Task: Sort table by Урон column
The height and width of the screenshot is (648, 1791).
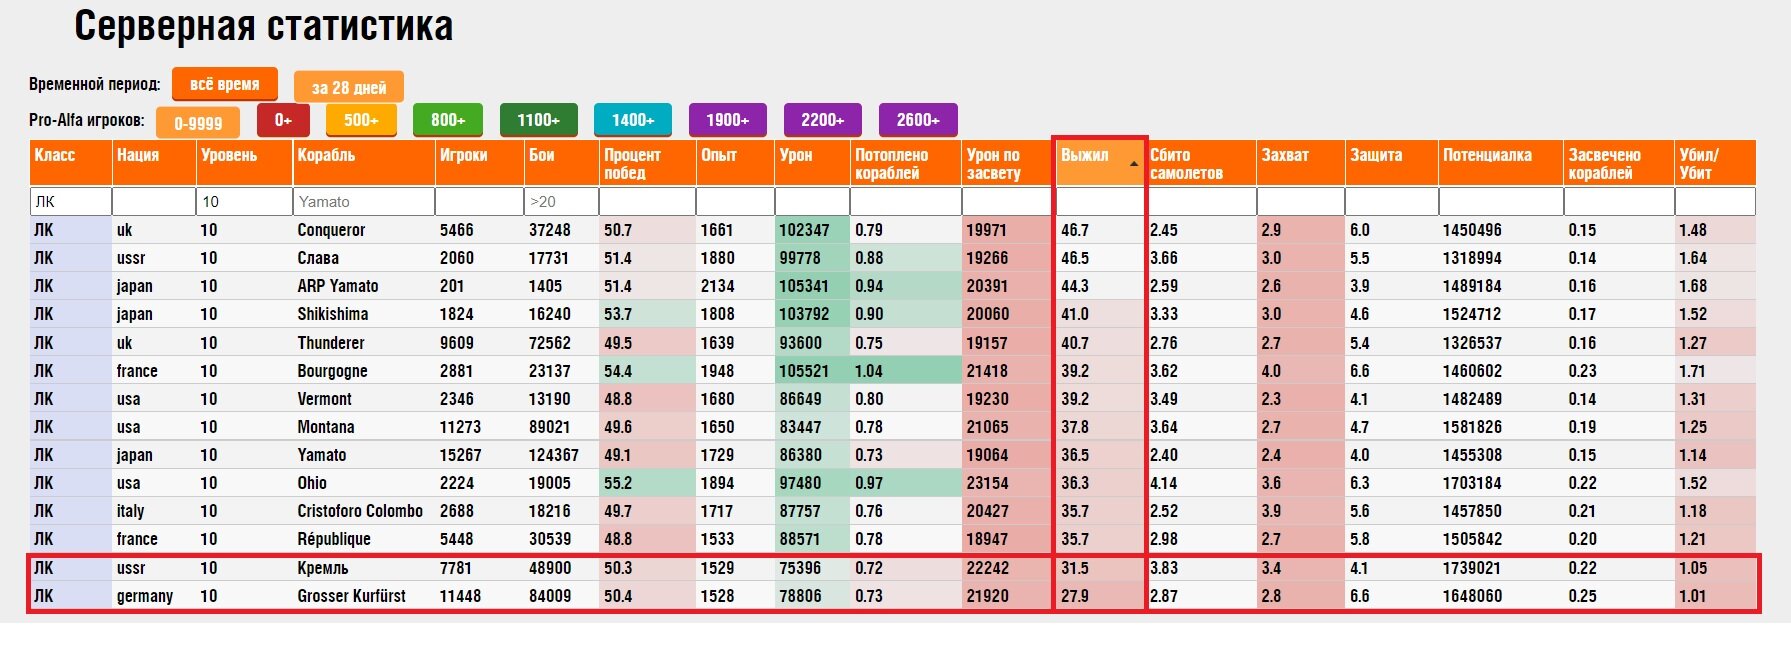Action: click(x=812, y=163)
